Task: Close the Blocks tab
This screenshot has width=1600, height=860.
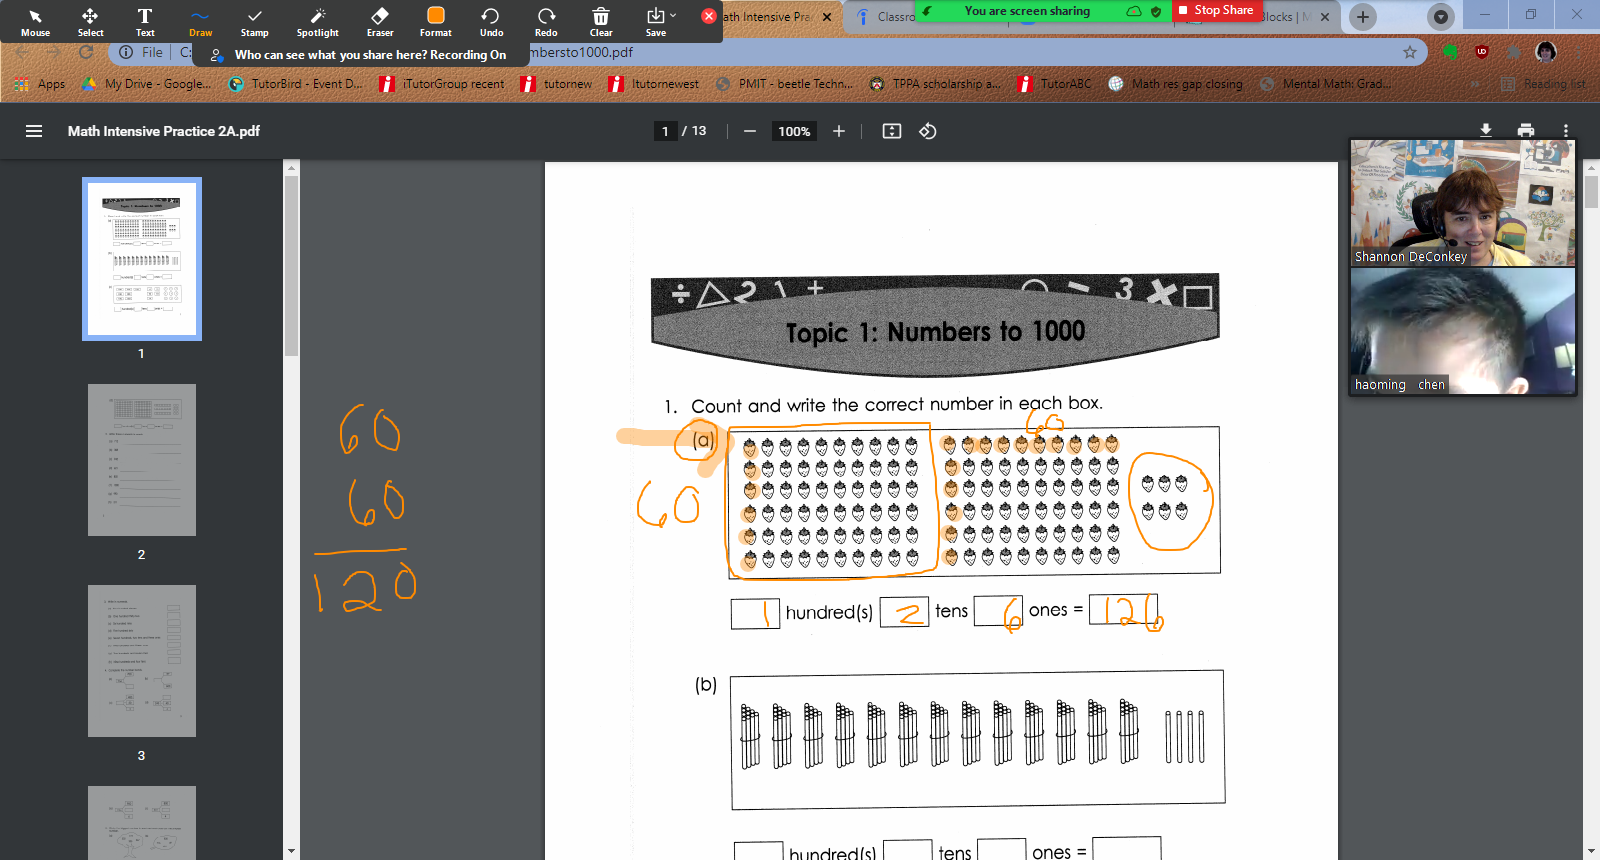Action: 1325,17
